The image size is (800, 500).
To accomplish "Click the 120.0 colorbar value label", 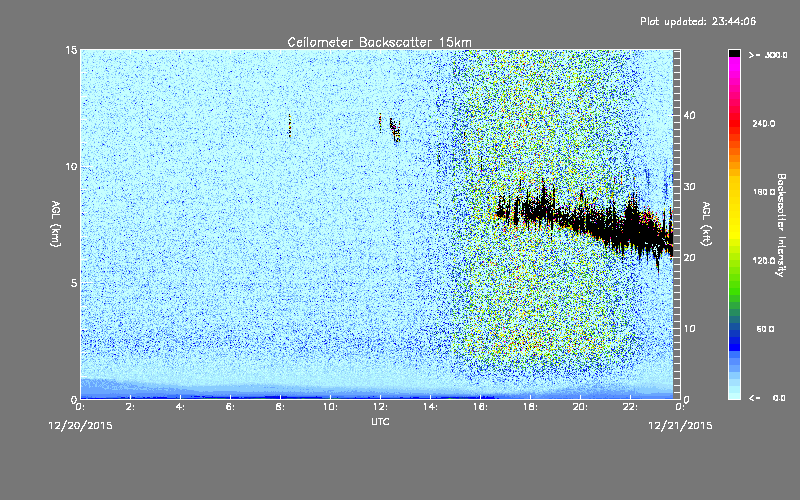I will (764, 260).
